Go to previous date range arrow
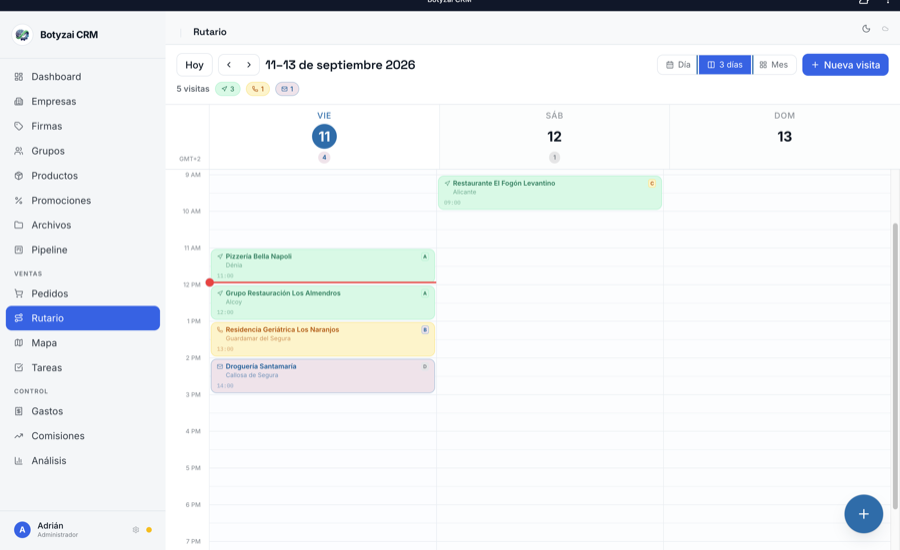Image resolution: width=900 pixels, height=550 pixels. (228, 65)
